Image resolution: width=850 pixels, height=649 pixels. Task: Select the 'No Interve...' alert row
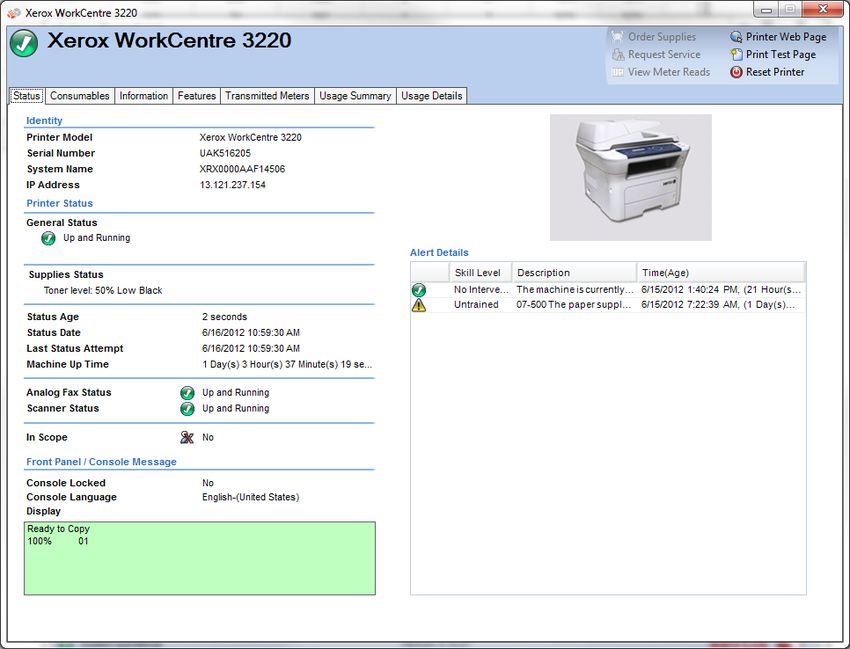click(x=608, y=290)
